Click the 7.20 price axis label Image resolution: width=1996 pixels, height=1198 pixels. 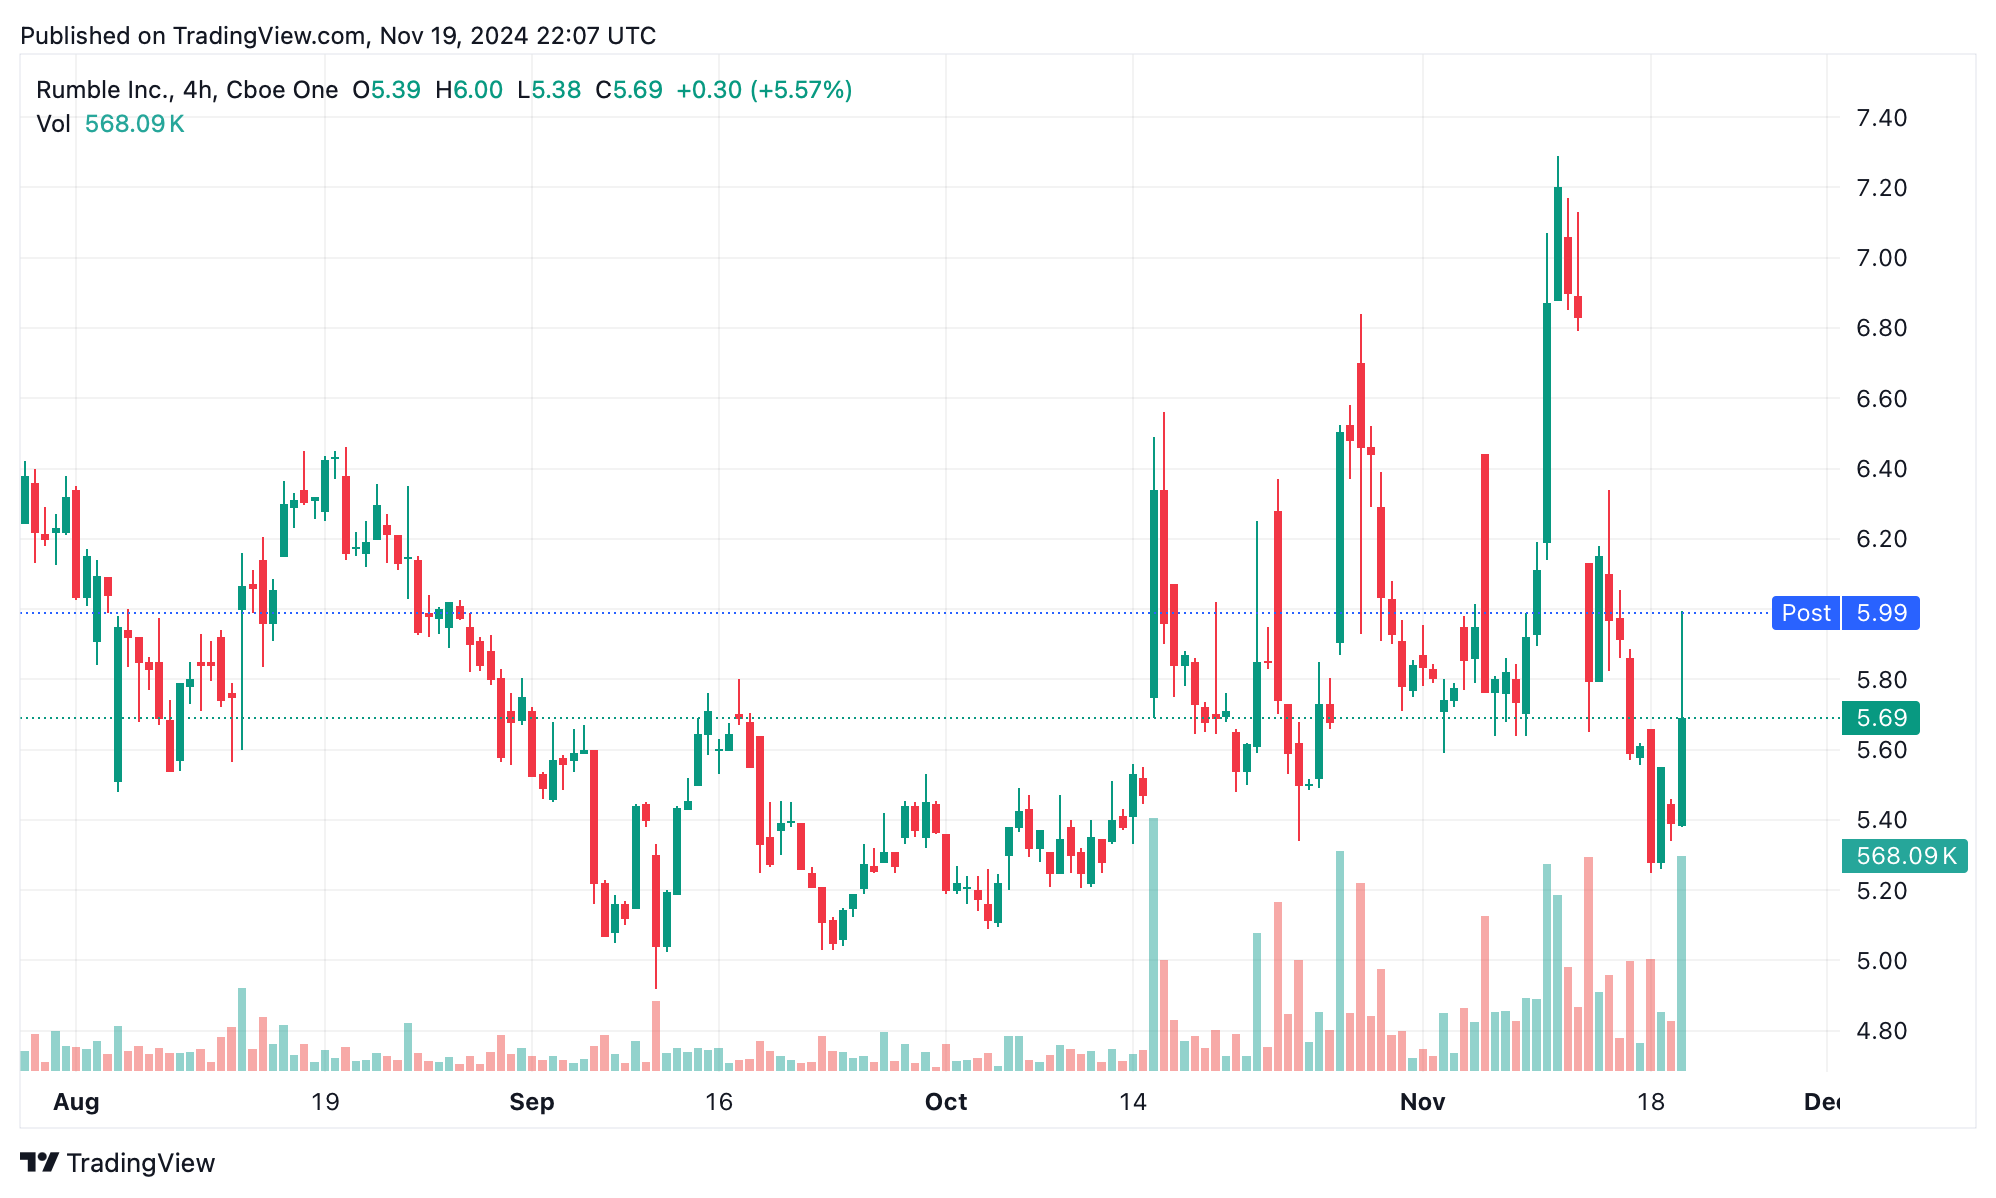(x=1882, y=188)
